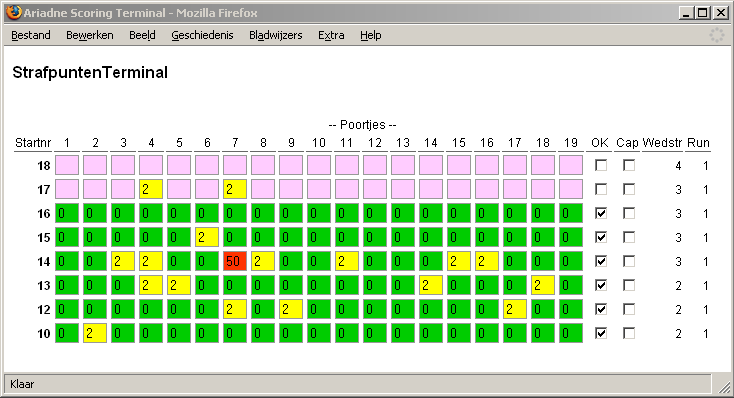This screenshot has width=734, height=398.
Task: Click the yellow gate 17 cell for start 12
Action: 514,309
